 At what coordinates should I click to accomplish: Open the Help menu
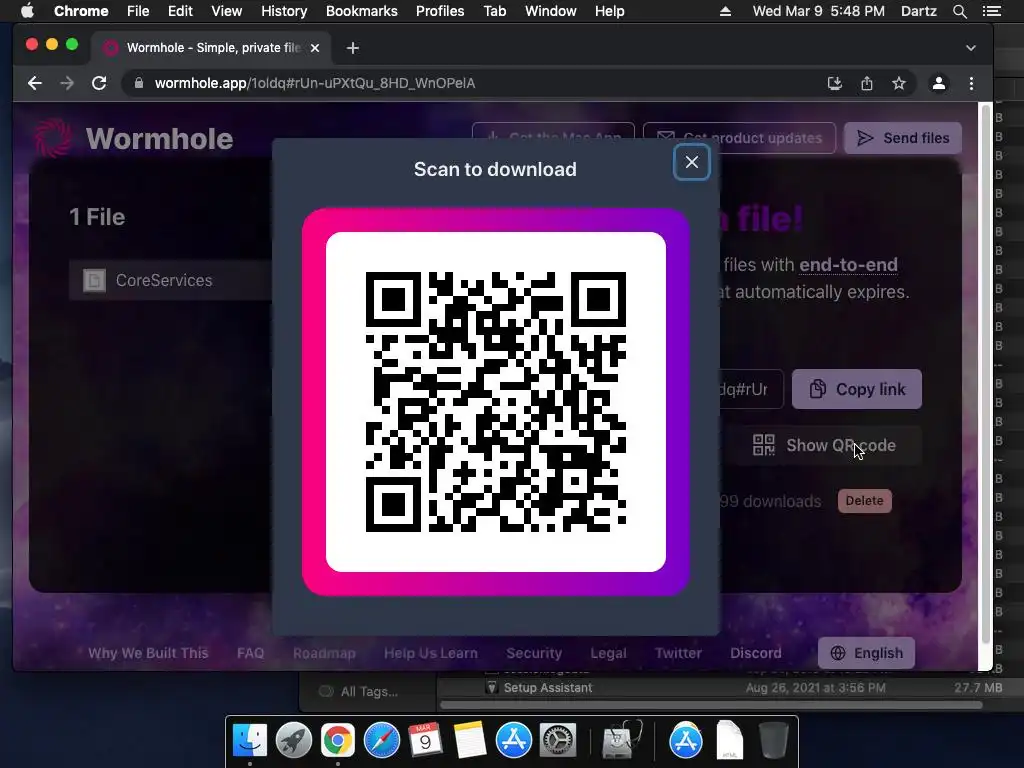click(x=609, y=11)
